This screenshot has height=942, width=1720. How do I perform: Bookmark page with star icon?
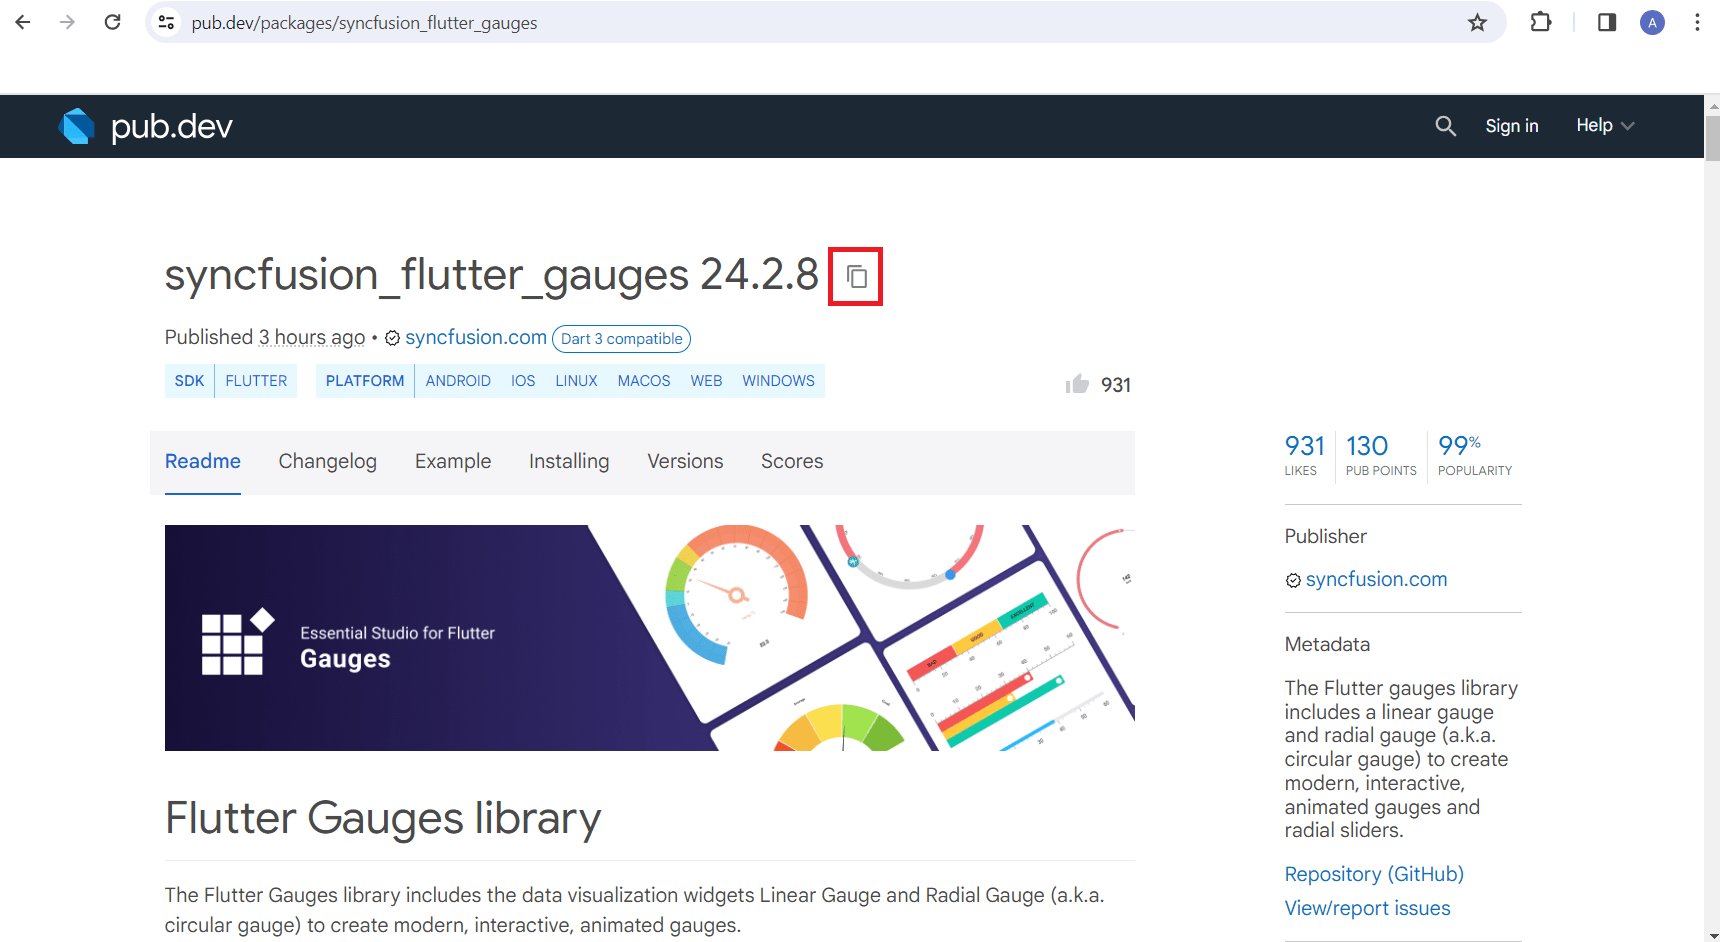1477,22
